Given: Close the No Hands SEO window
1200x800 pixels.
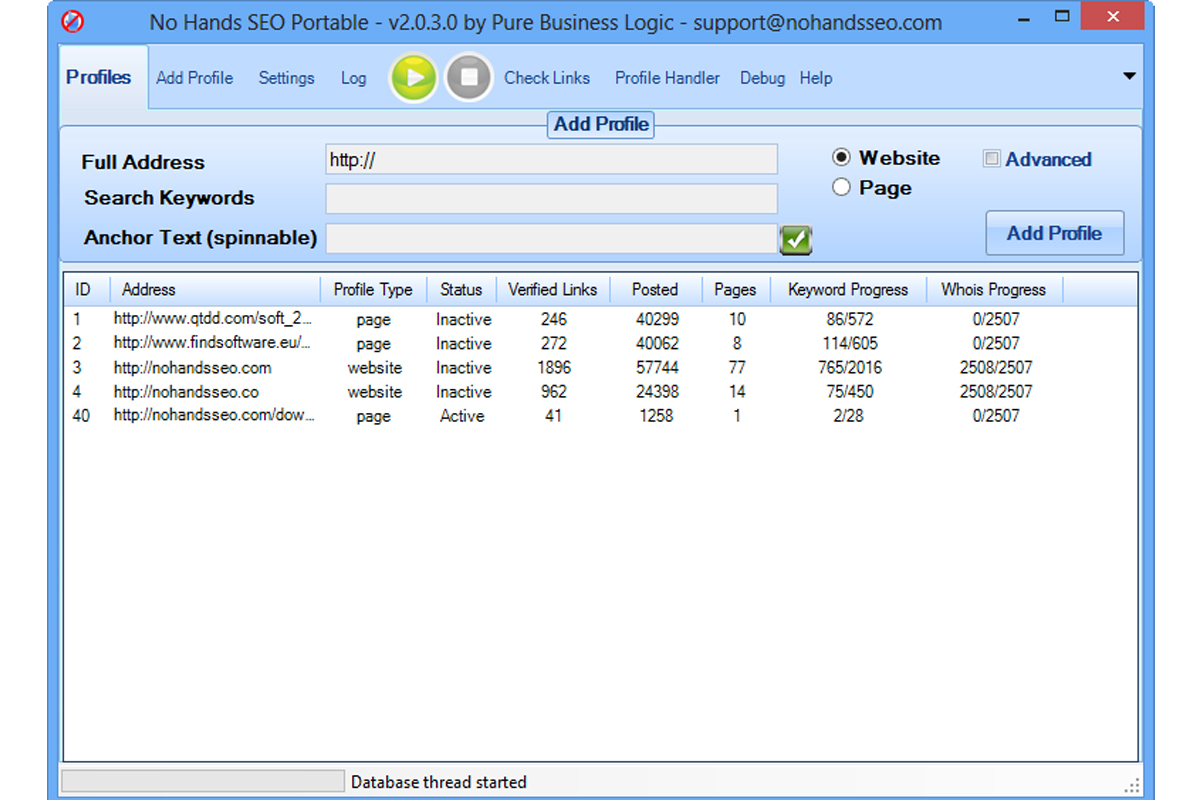Looking at the screenshot, I should (1114, 16).
